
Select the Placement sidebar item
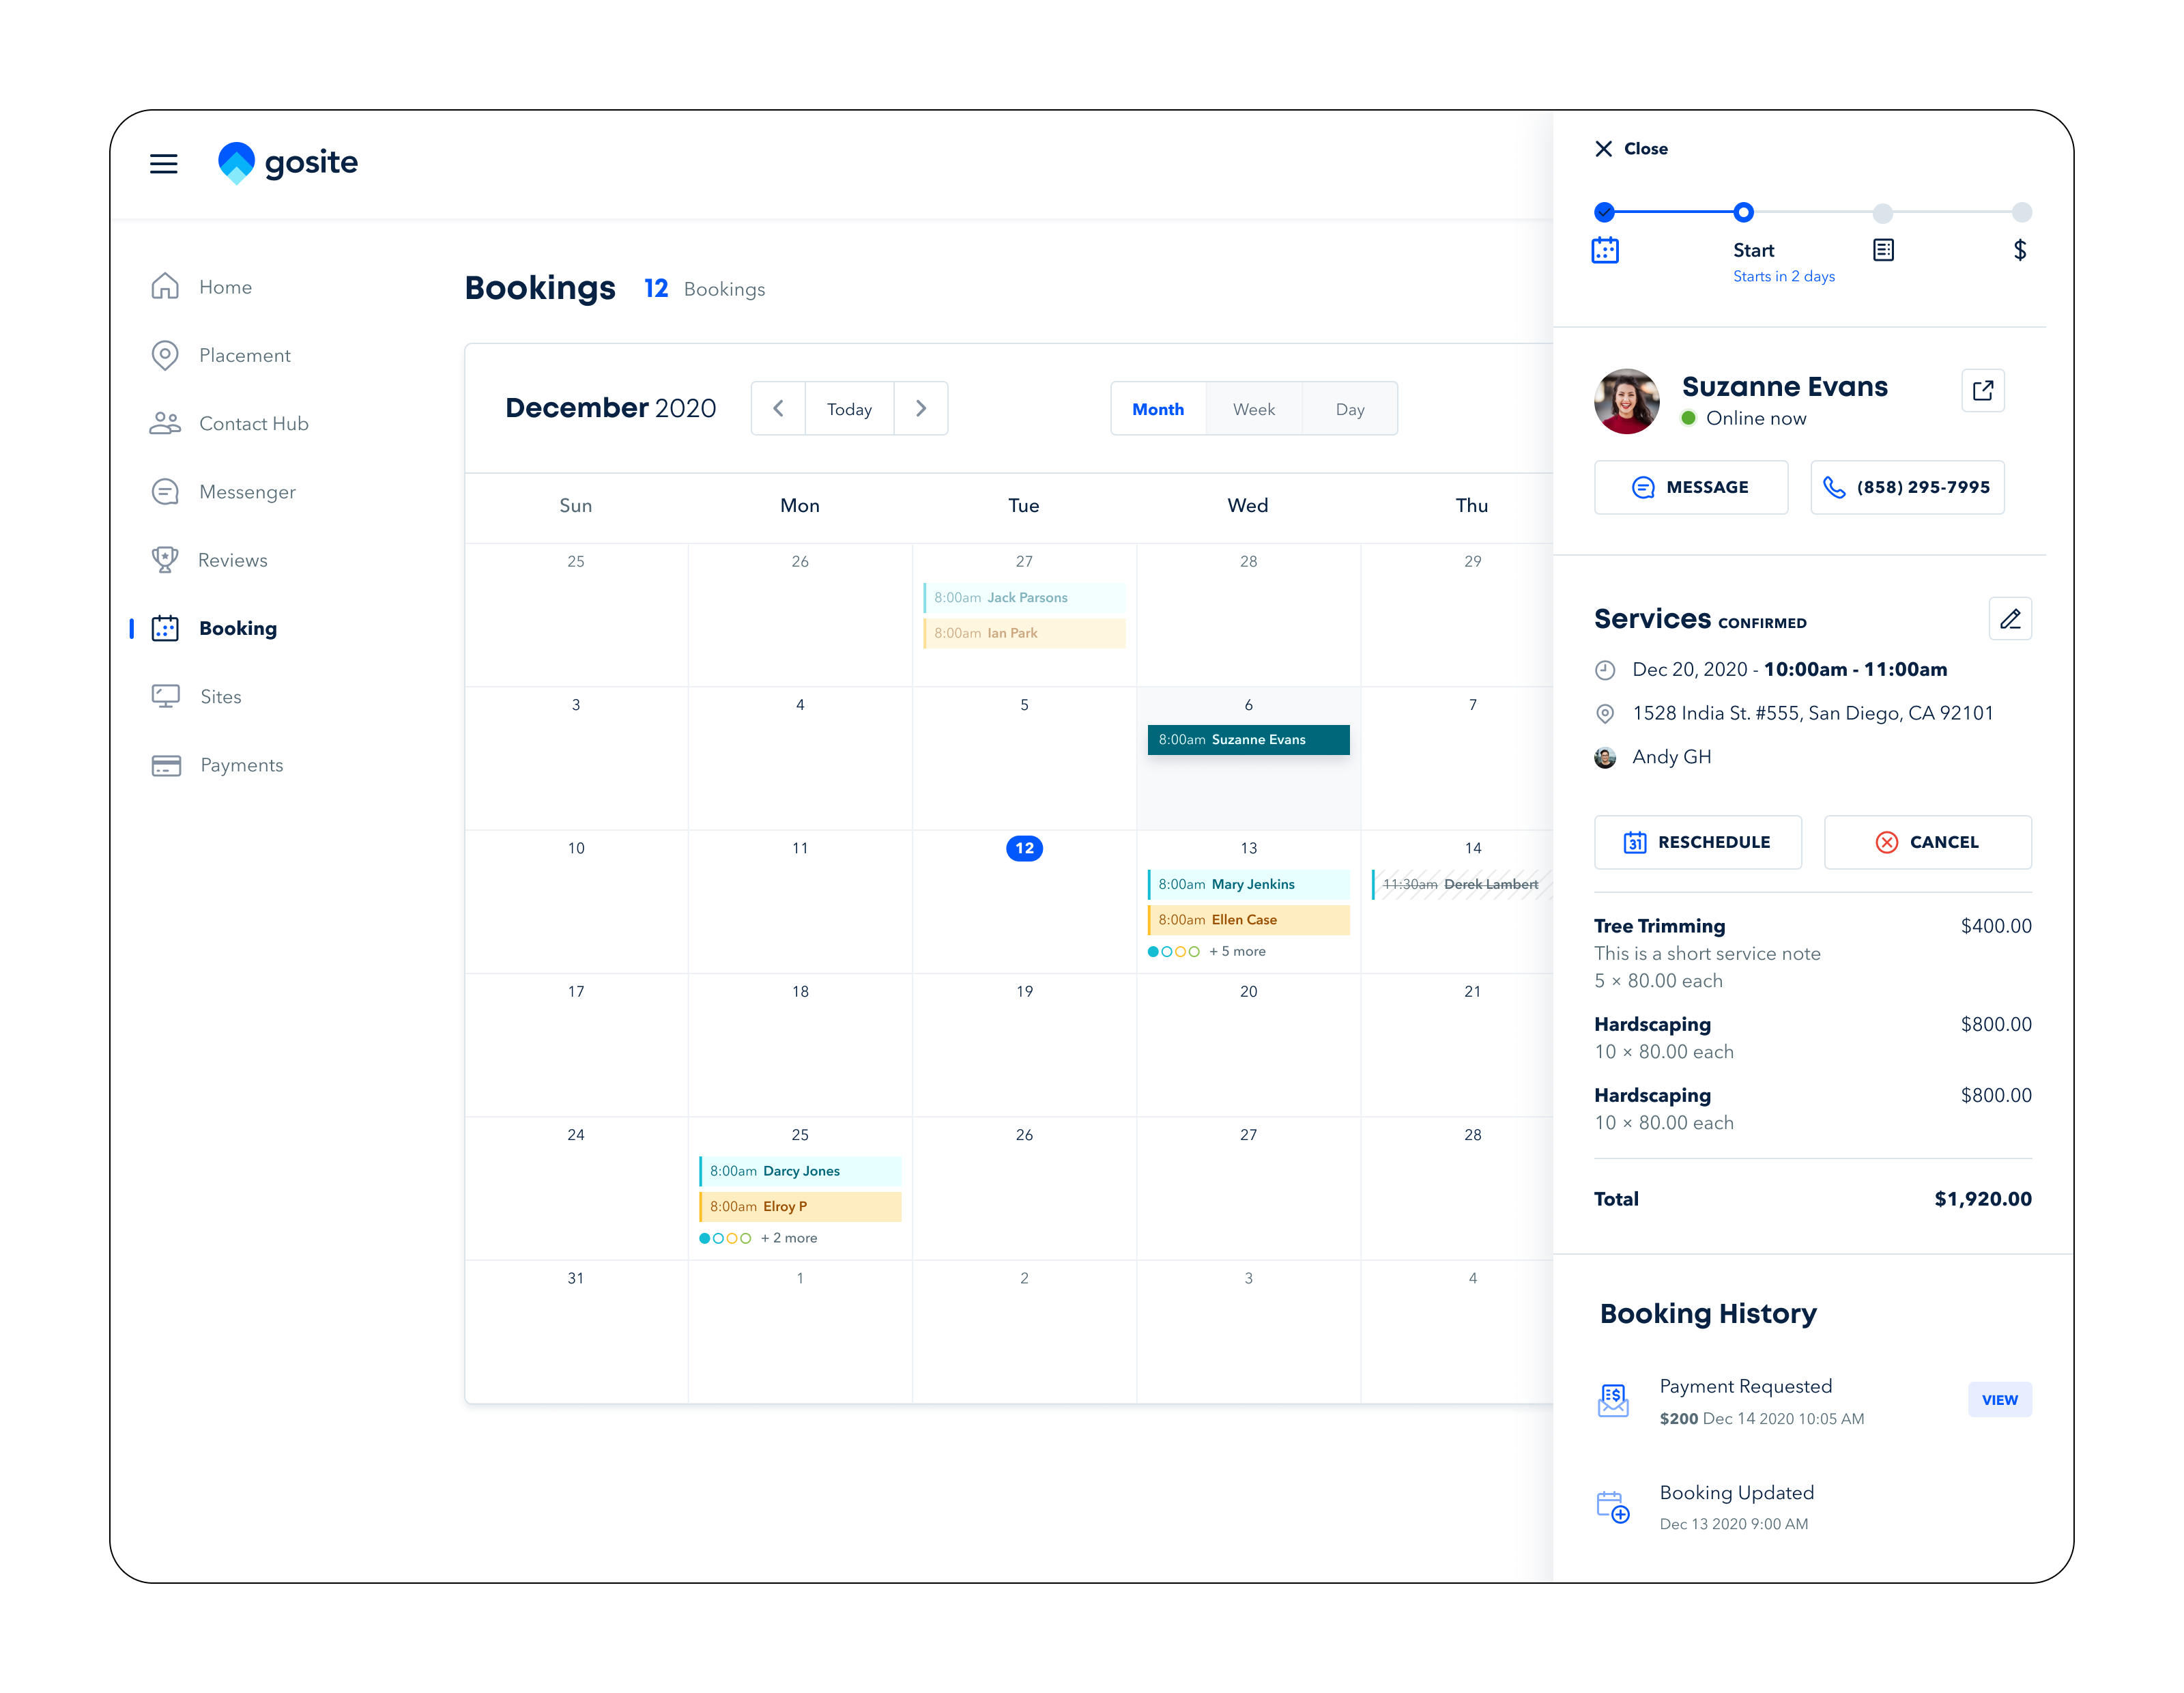(244, 356)
